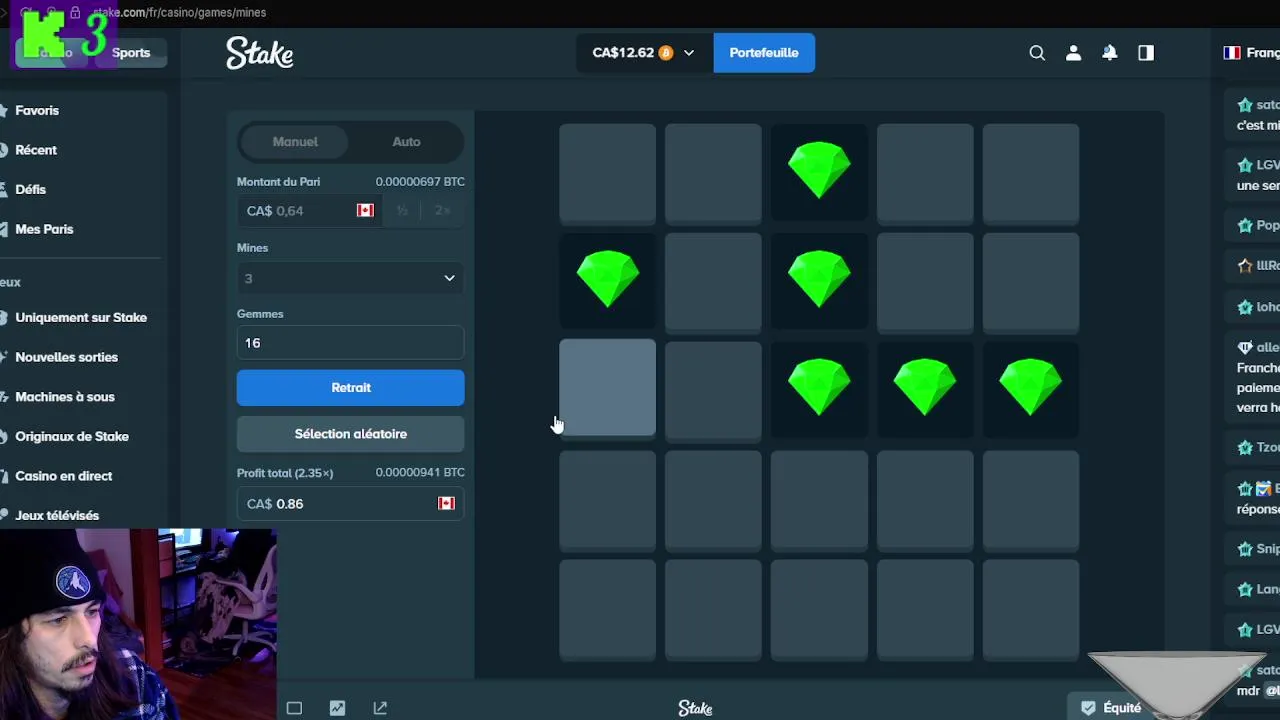Viewport: 1280px width, 720px height.
Task: Click the double bet 2× button
Action: (x=442, y=210)
